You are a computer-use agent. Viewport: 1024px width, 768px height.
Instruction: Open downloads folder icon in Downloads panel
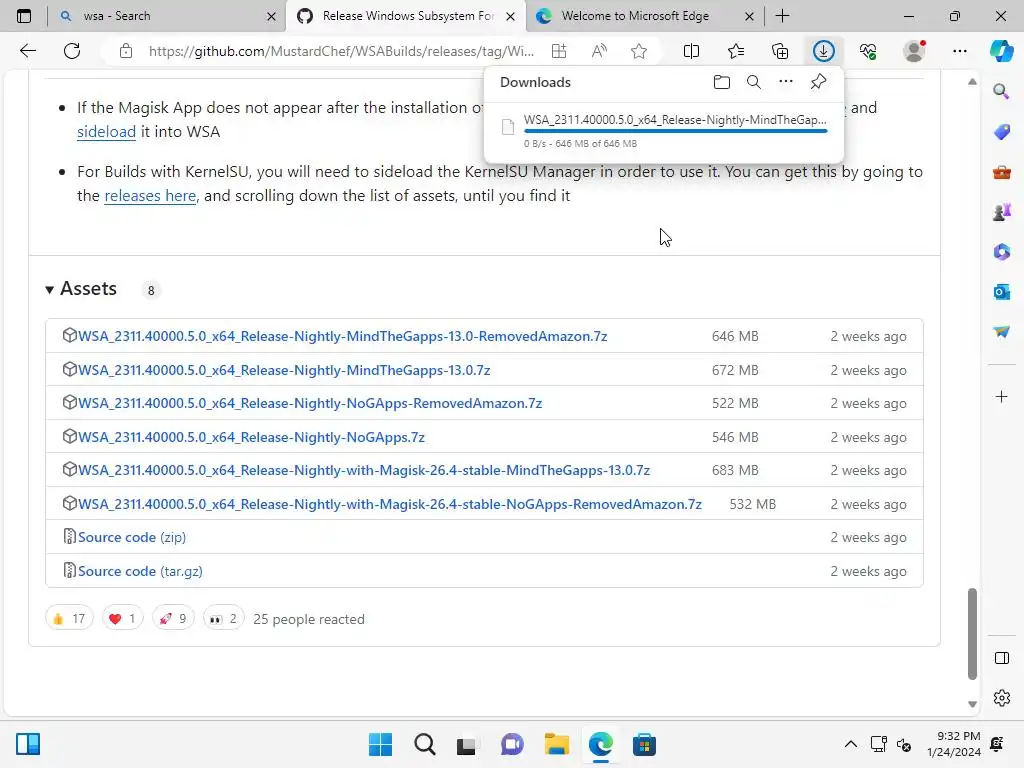pyautogui.click(x=722, y=82)
